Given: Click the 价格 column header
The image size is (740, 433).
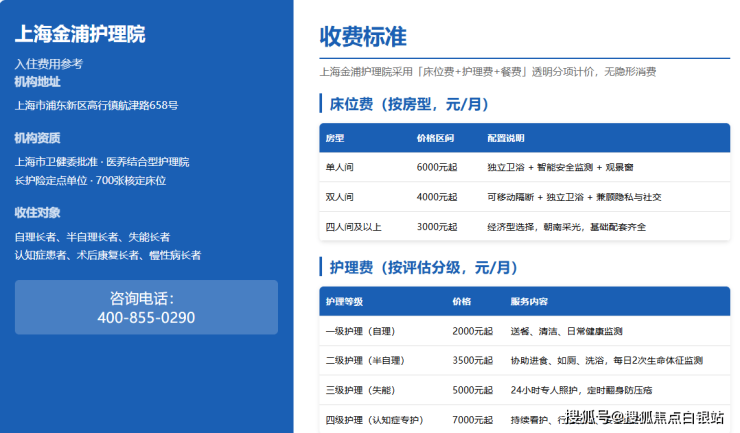Looking at the screenshot, I should click(462, 302).
